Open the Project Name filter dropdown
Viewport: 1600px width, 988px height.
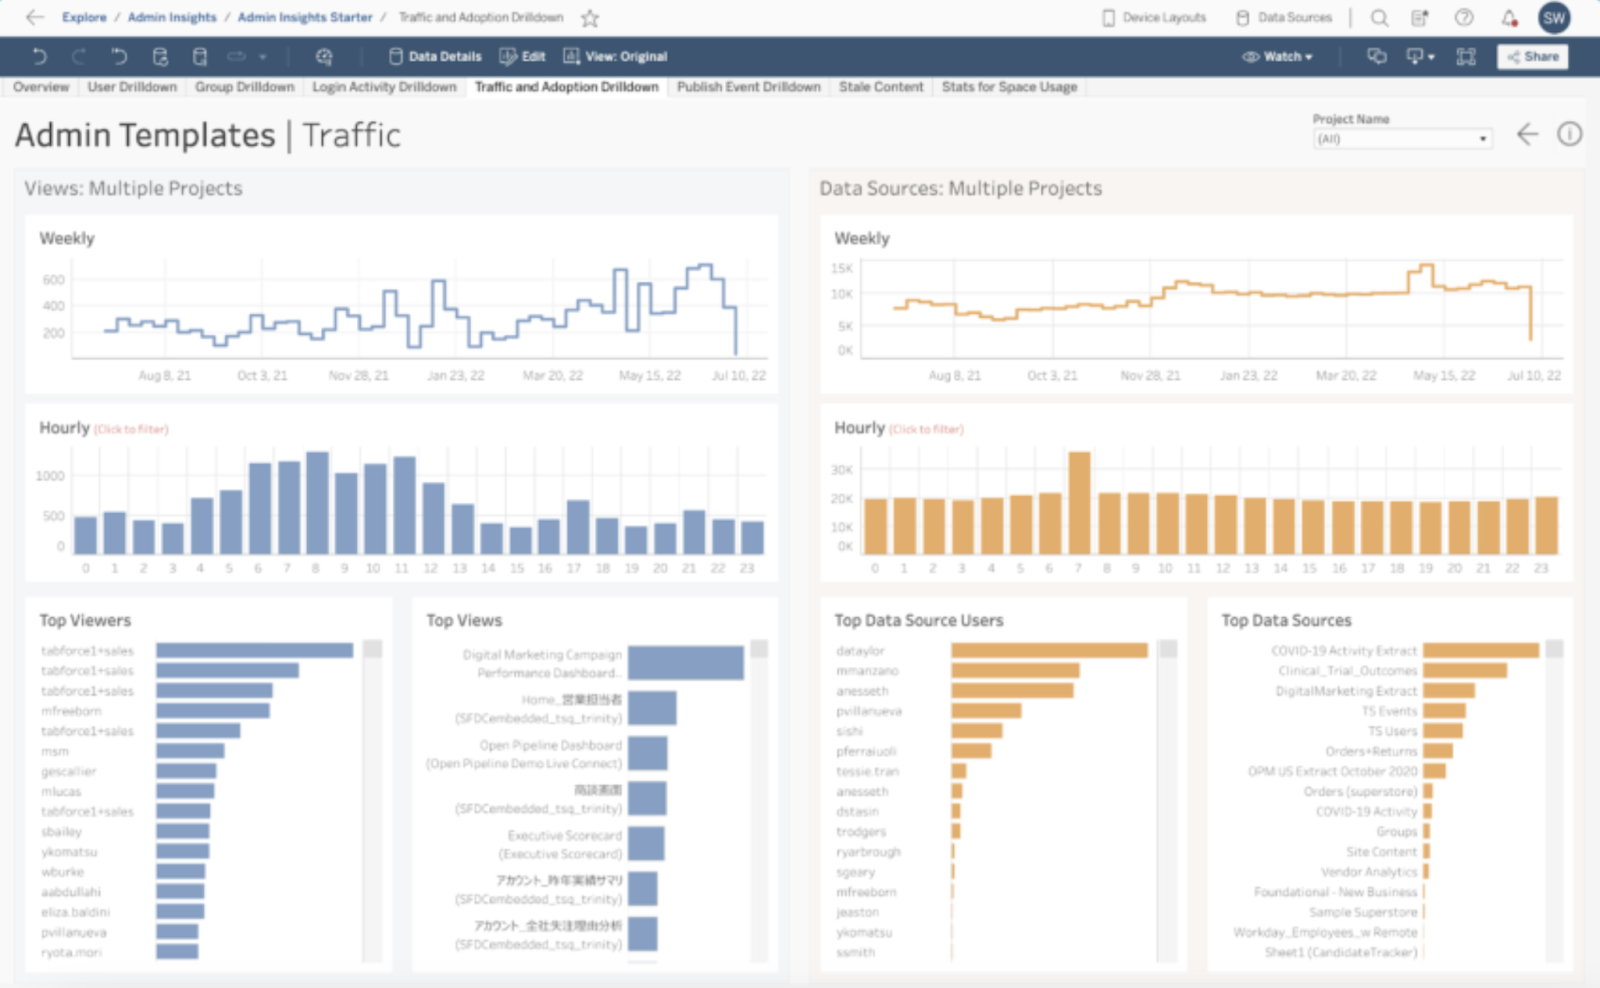[1482, 138]
